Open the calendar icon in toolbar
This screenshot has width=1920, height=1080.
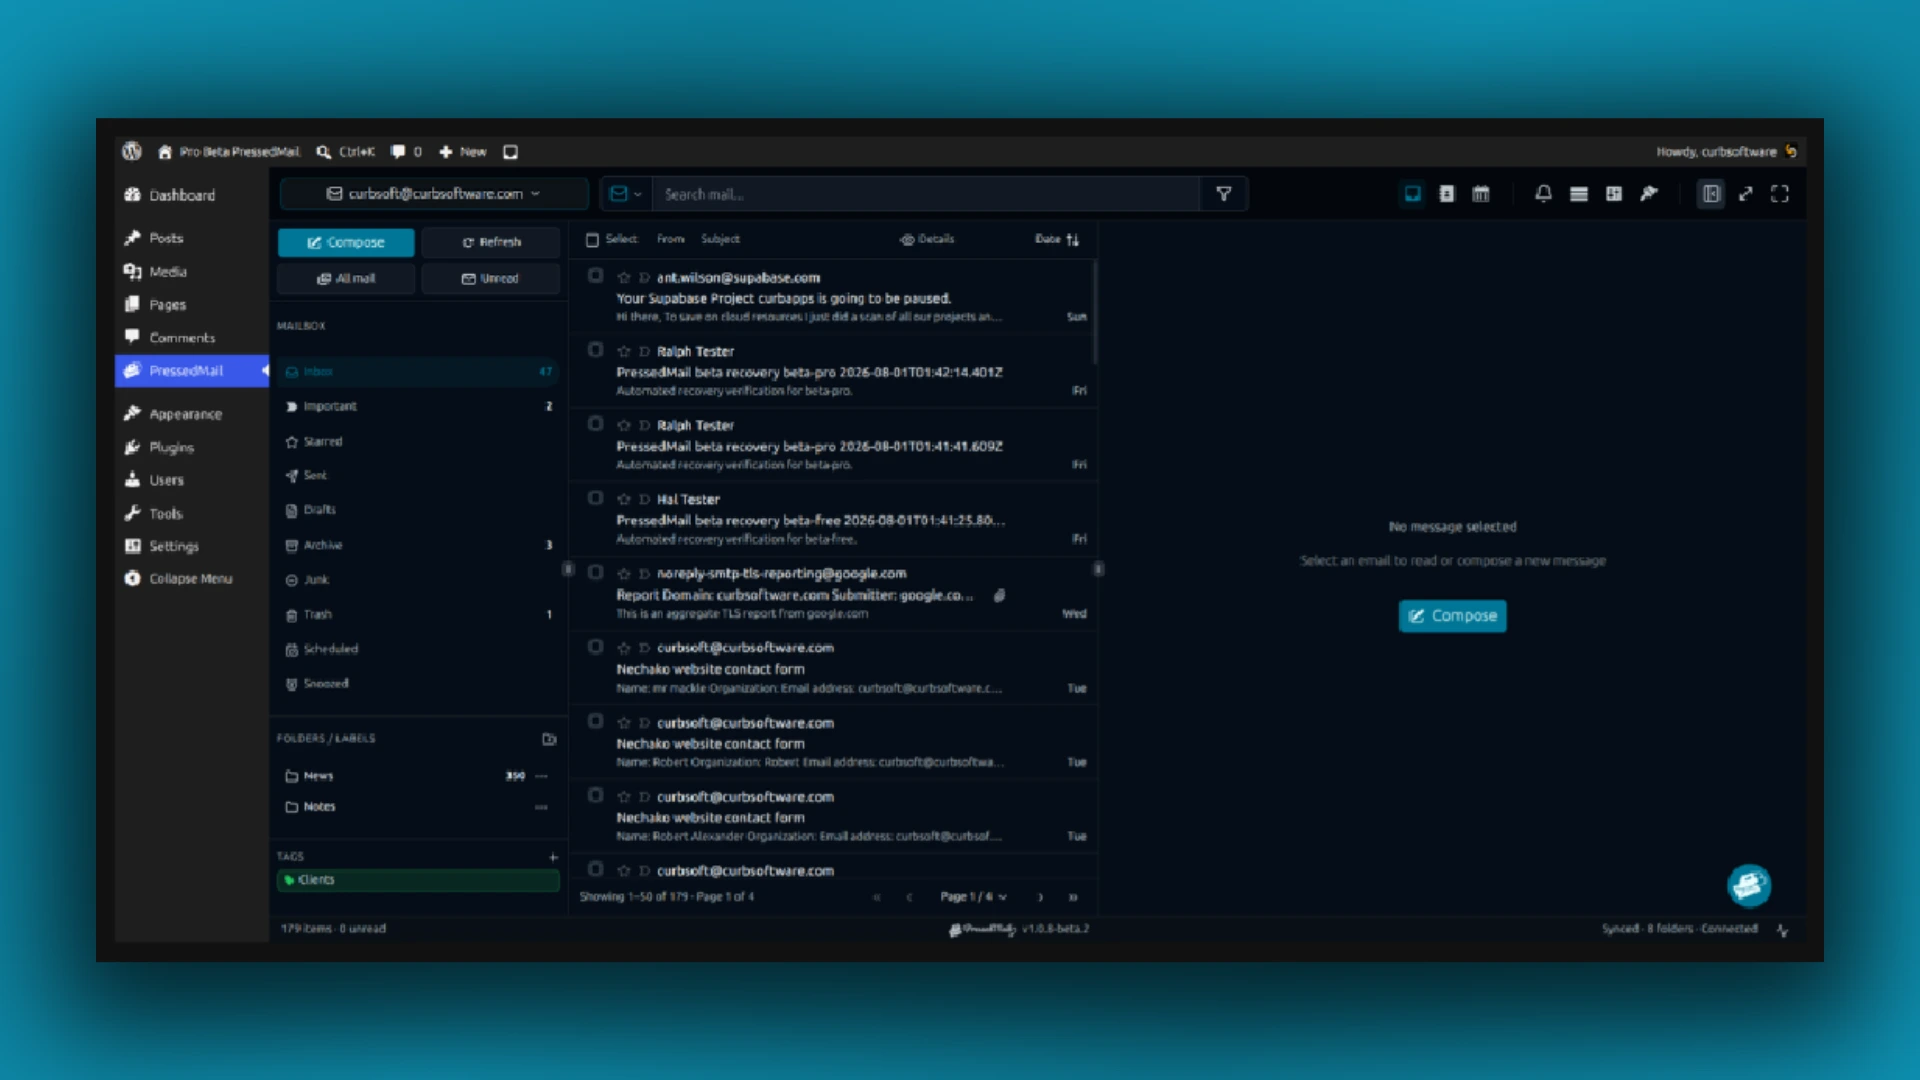point(1481,194)
